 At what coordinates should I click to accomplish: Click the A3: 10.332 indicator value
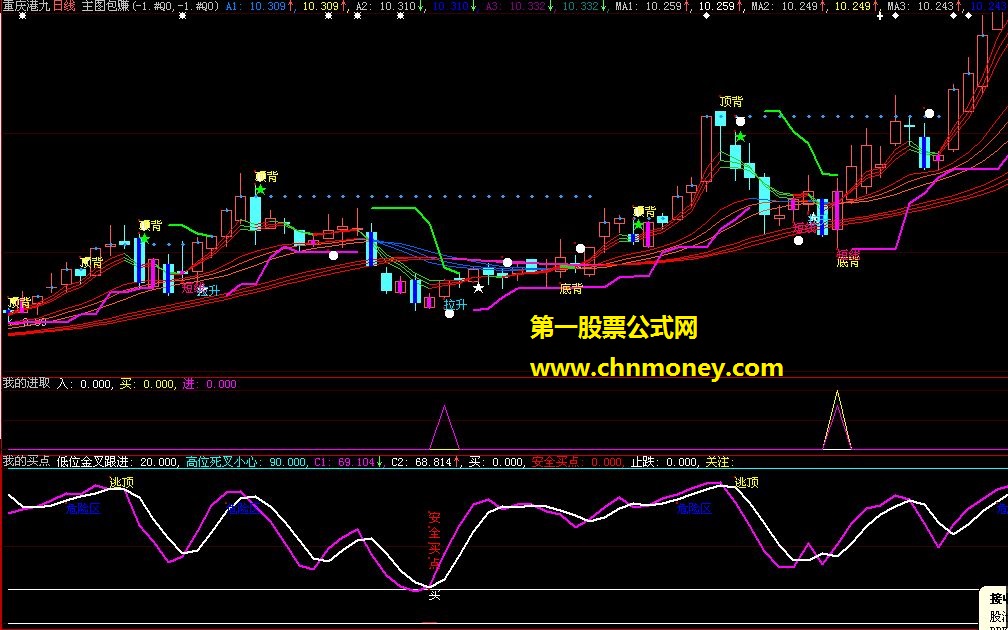(x=518, y=6)
